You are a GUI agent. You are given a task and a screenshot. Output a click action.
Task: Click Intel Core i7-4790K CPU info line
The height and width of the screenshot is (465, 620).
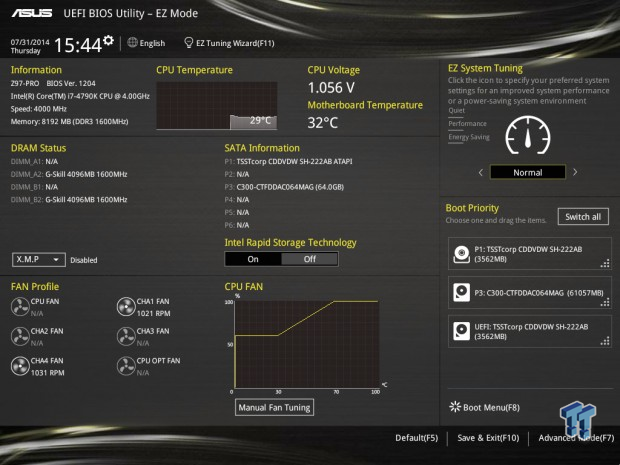point(80,96)
